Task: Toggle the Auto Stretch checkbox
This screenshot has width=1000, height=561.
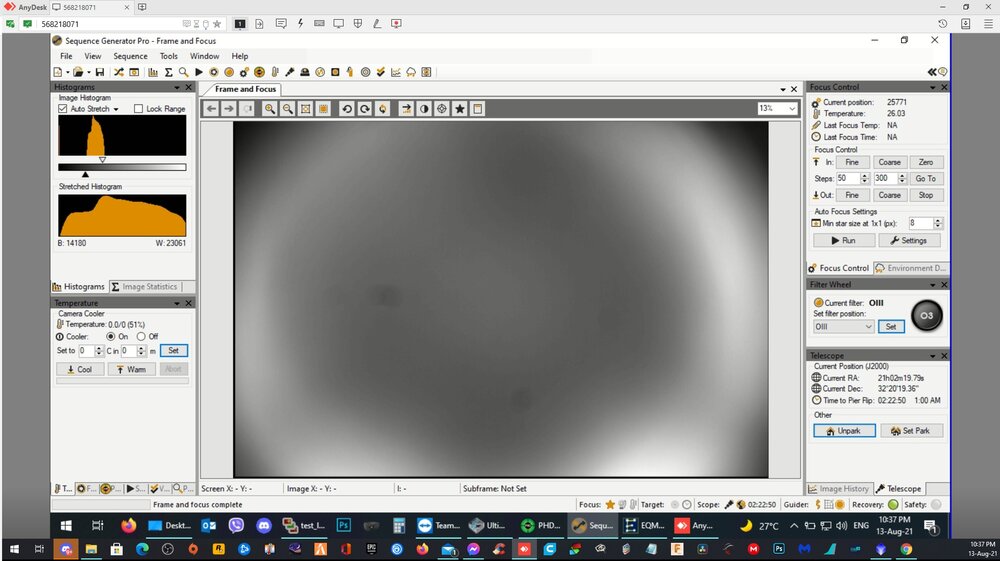Action: [x=63, y=109]
